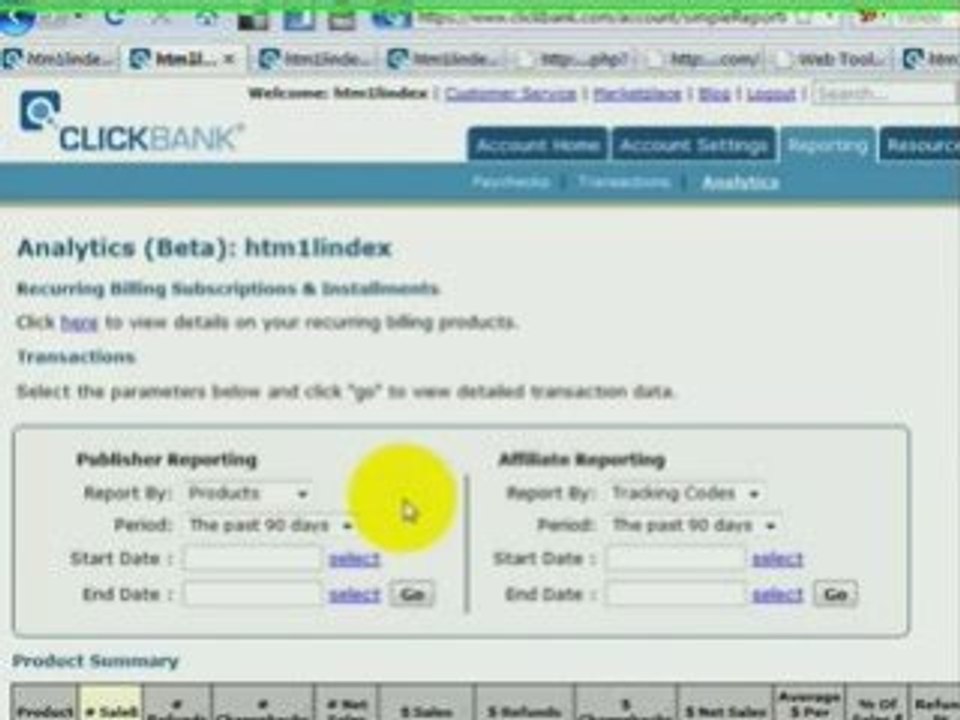Click the Logout link
This screenshot has width=960, height=720.
point(771,94)
